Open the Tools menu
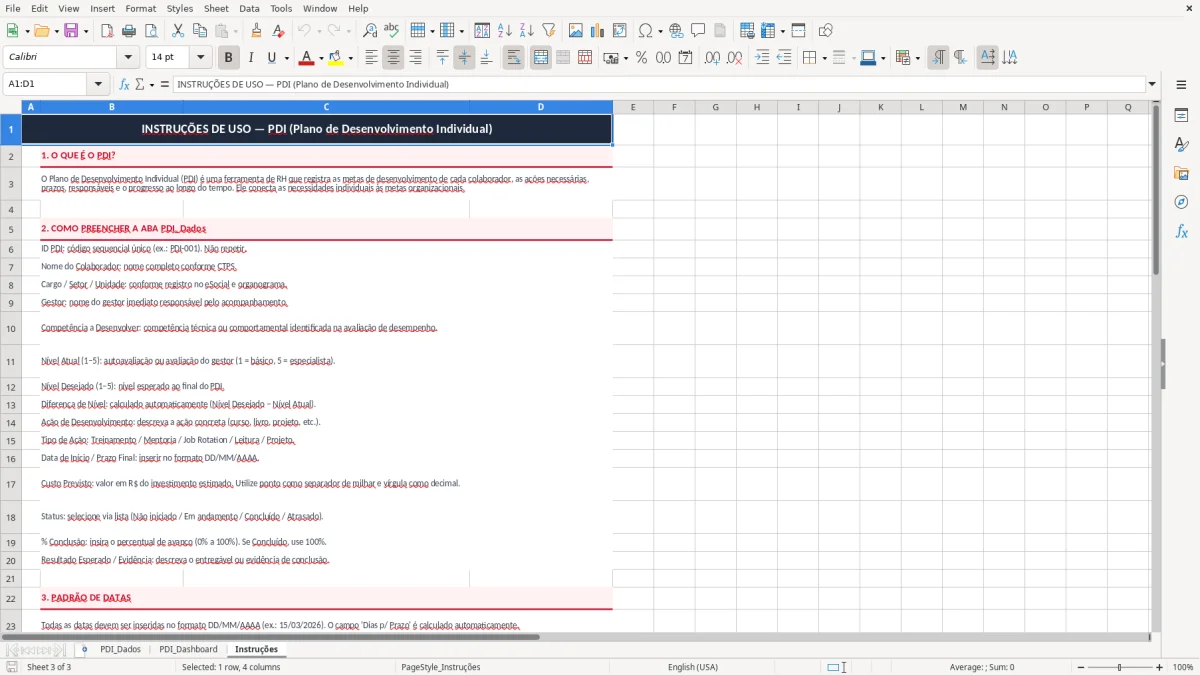1200x675 pixels. (281, 8)
